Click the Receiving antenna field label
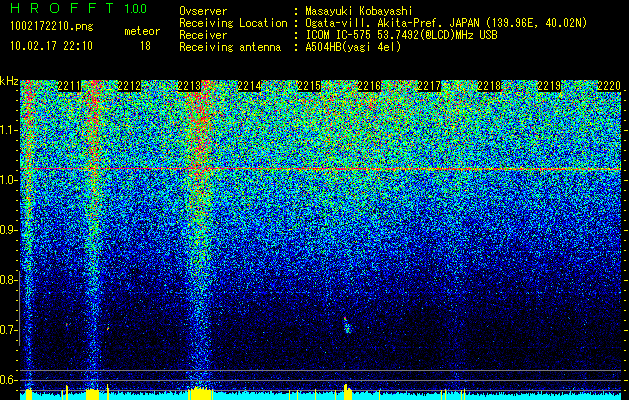The image size is (629, 400). pos(230,47)
